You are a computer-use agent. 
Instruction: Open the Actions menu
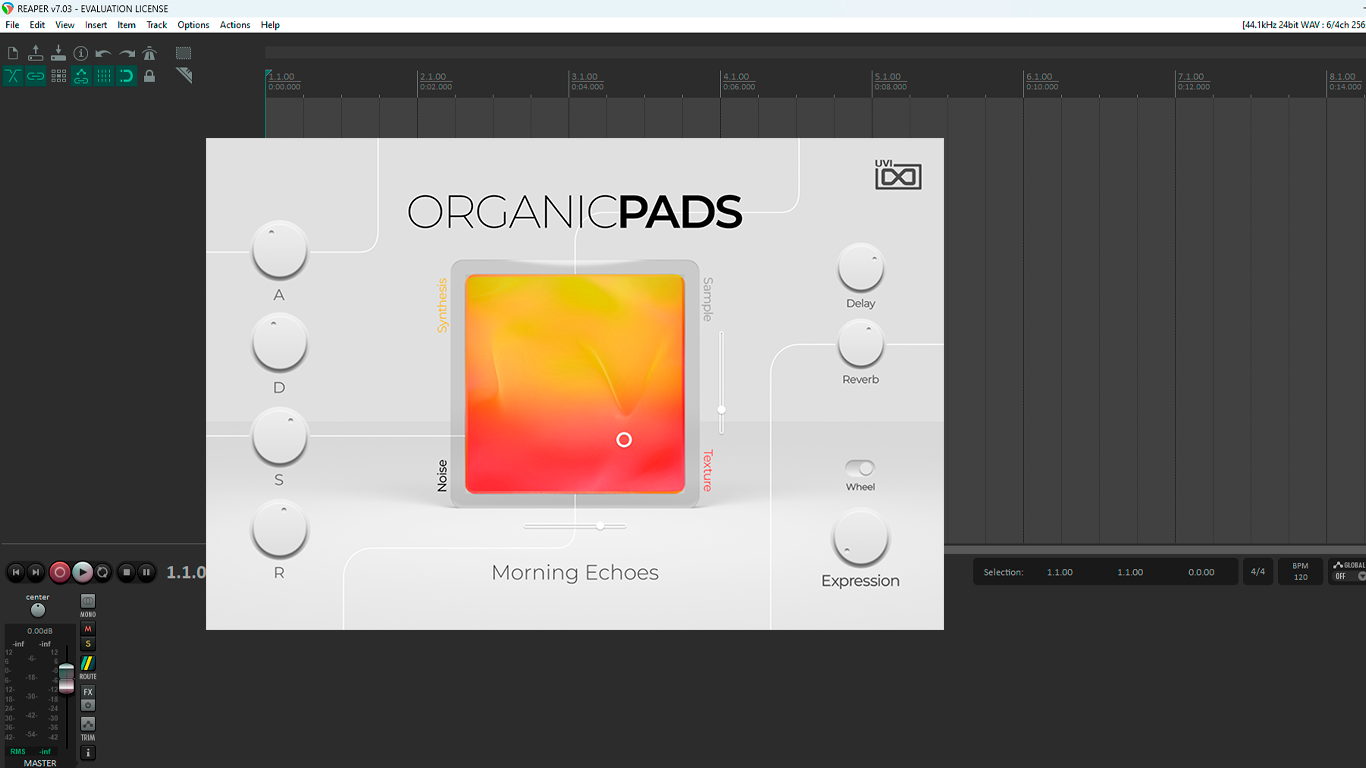click(235, 24)
